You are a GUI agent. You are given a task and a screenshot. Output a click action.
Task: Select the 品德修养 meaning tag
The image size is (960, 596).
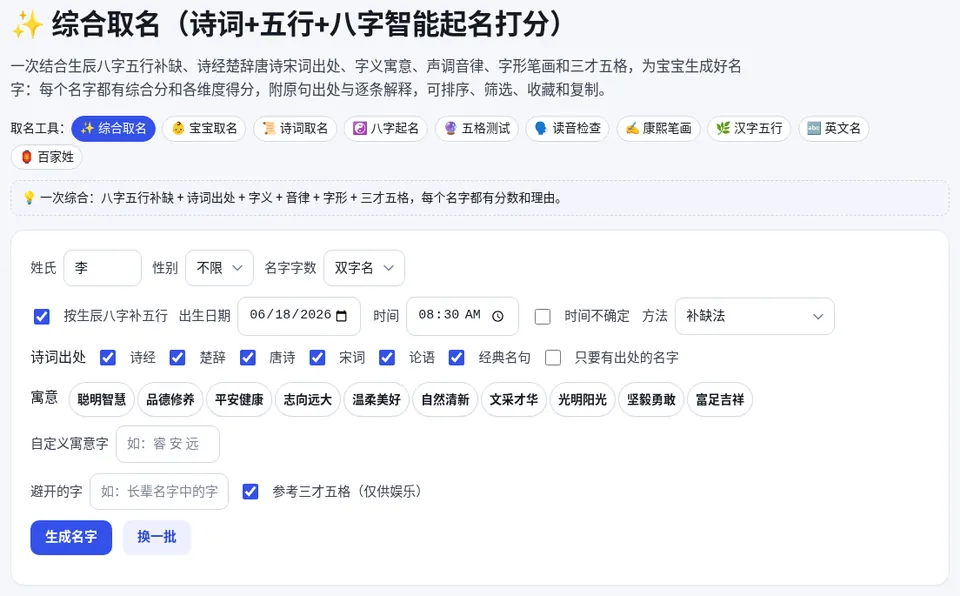point(170,399)
